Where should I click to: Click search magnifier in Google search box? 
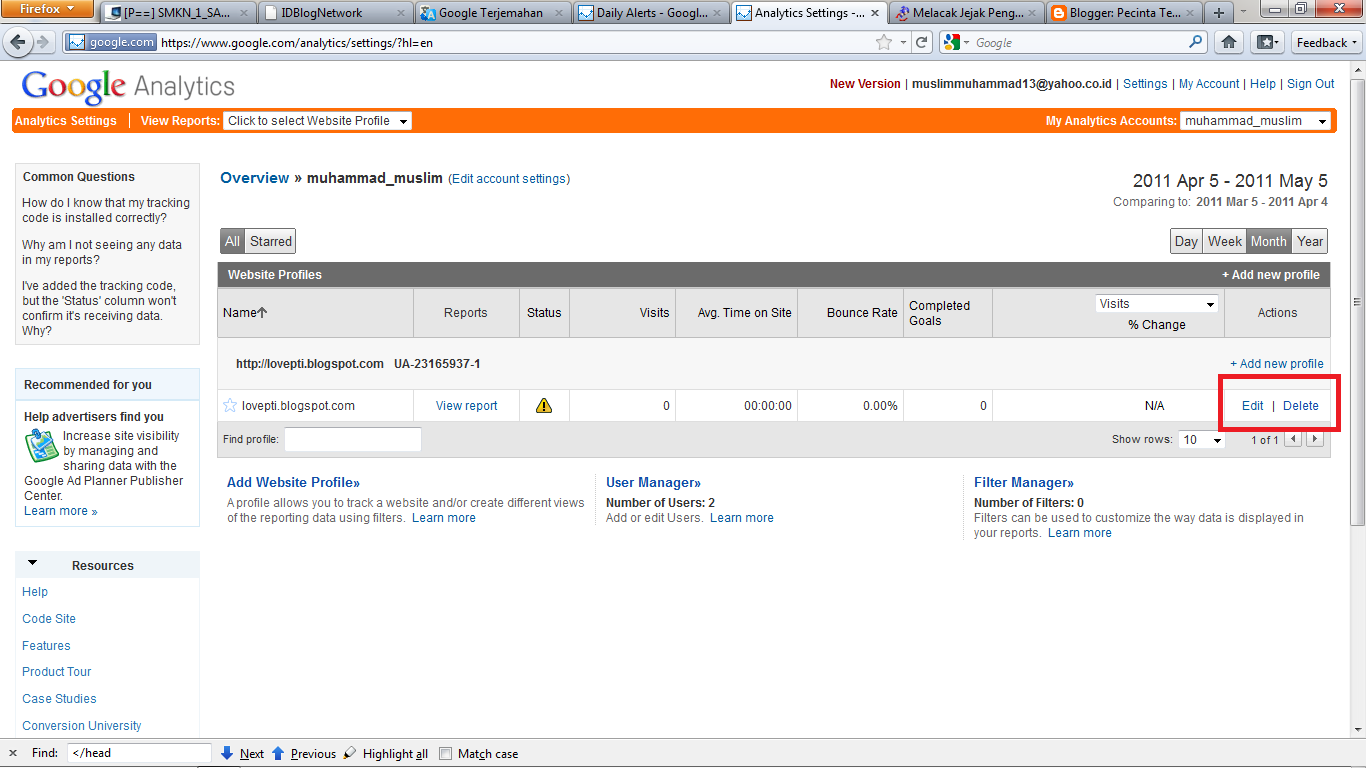[x=1196, y=42]
